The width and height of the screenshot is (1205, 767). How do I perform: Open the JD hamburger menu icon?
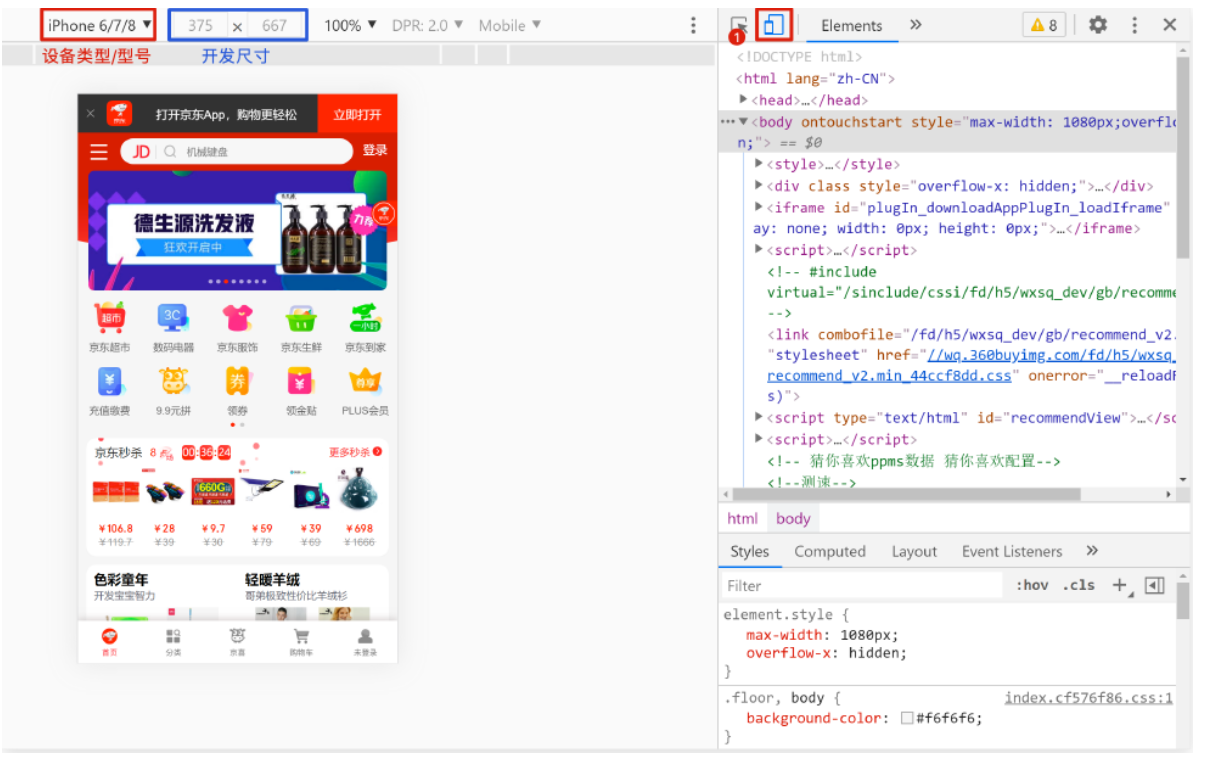click(99, 151)
